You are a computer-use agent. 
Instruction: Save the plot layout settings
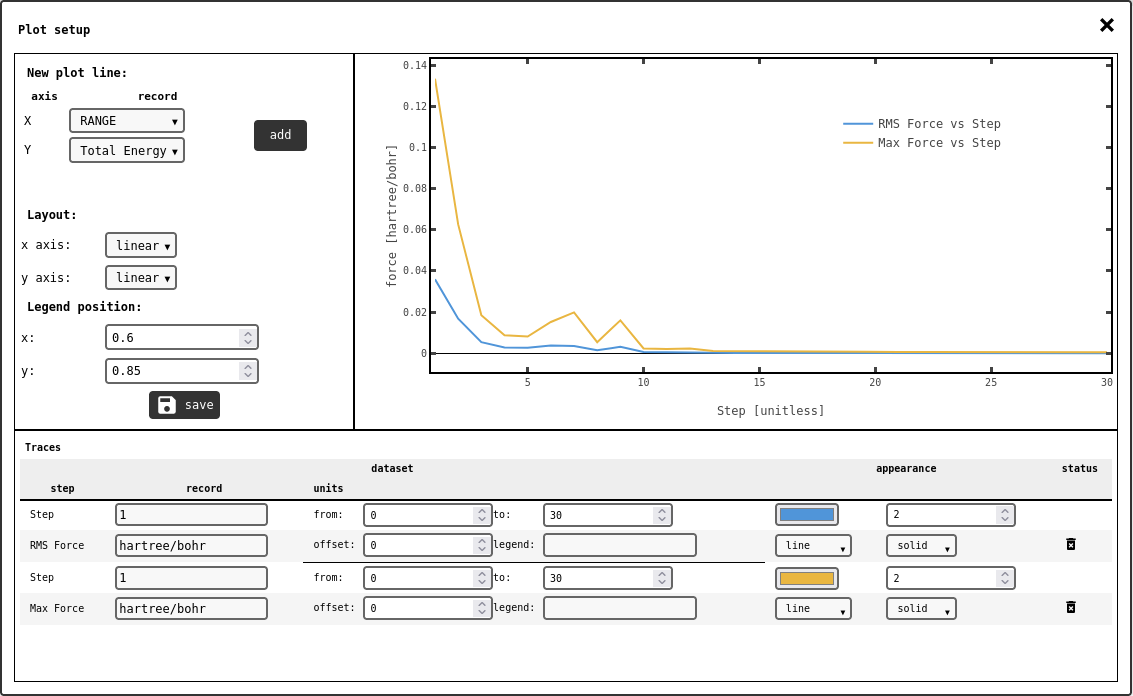coord(184,405)
